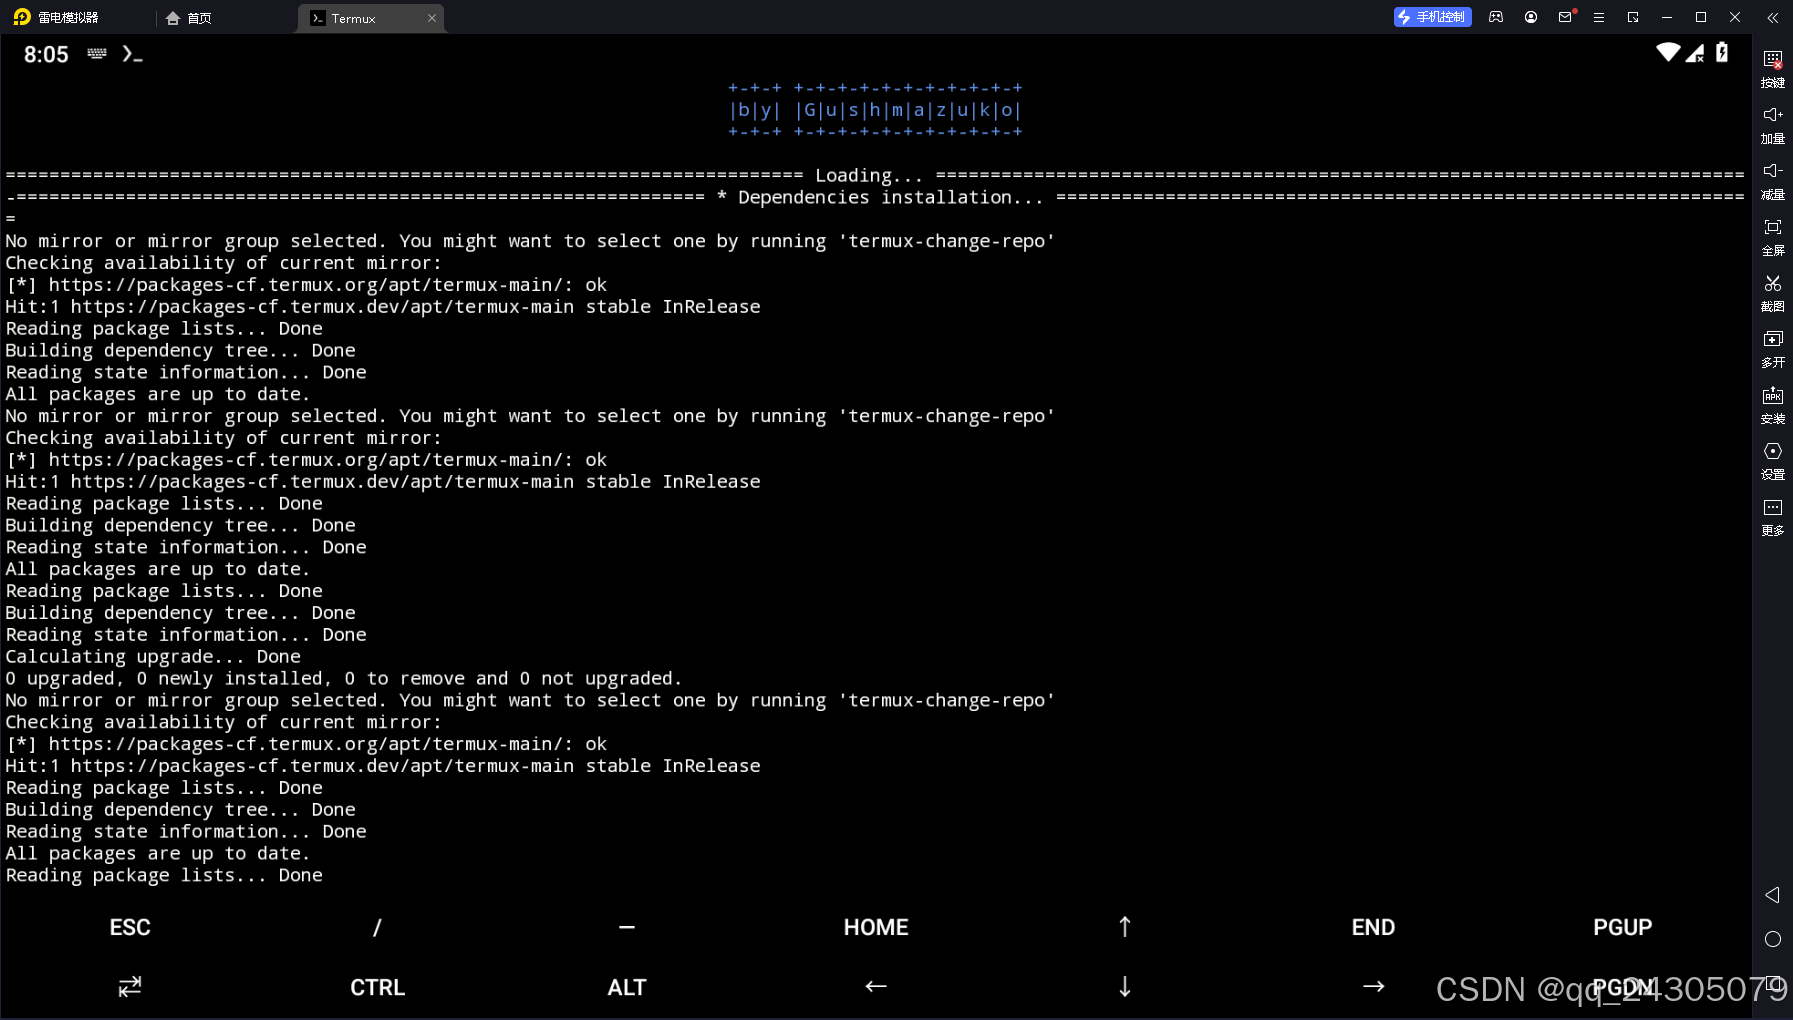The height and width of the screenshot is (1020, 1793).
Task: Click the battery charging status icon
Action: click(1722, 52)
